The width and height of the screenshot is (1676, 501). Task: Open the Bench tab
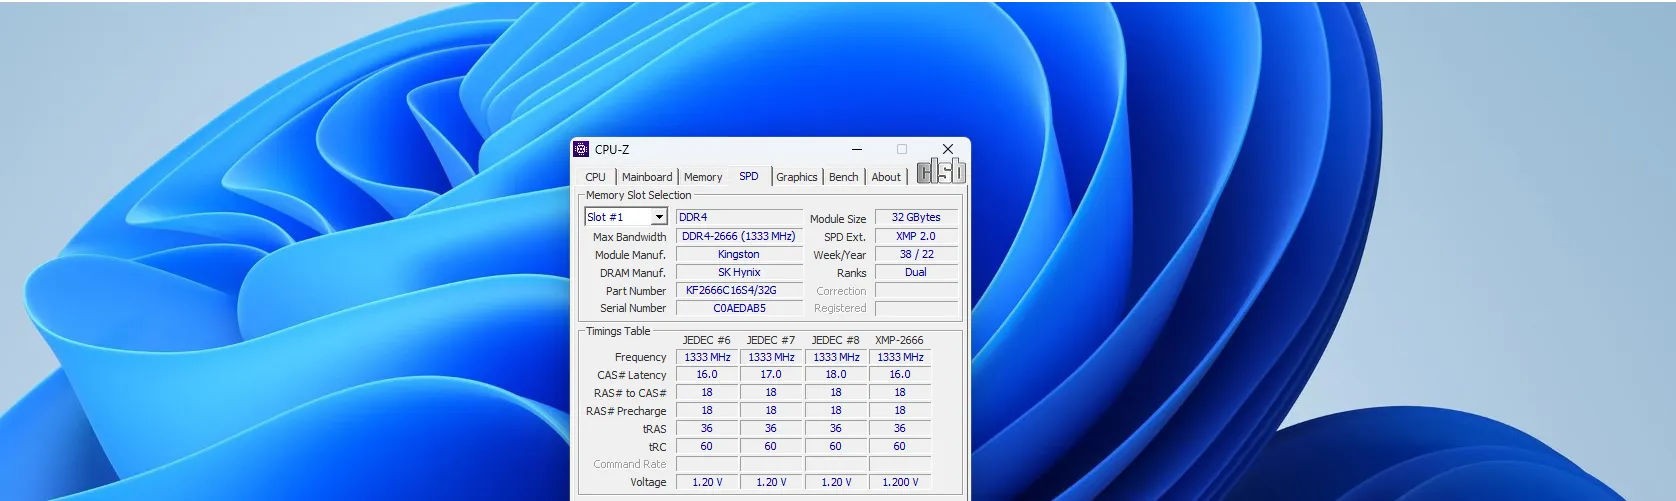click(x=844, y=177)
